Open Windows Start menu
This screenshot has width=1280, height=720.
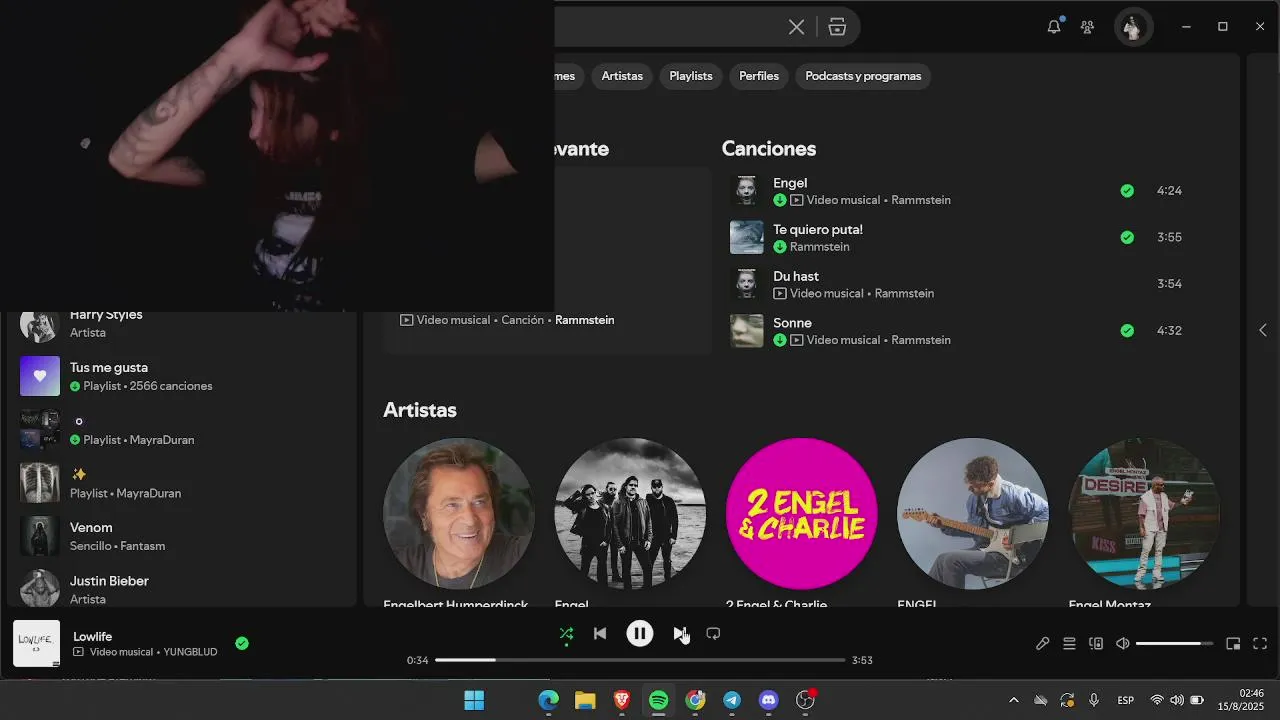[474, 701]
